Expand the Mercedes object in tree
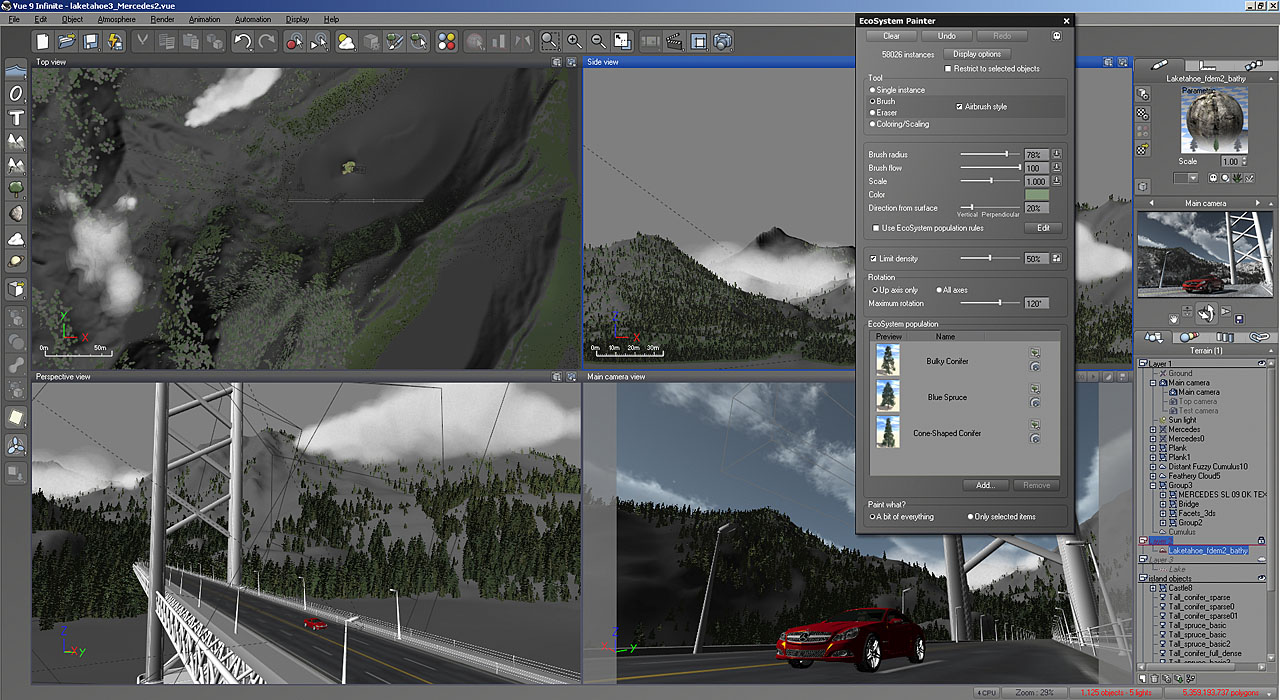1280x700 pixels. point(1153,430)
